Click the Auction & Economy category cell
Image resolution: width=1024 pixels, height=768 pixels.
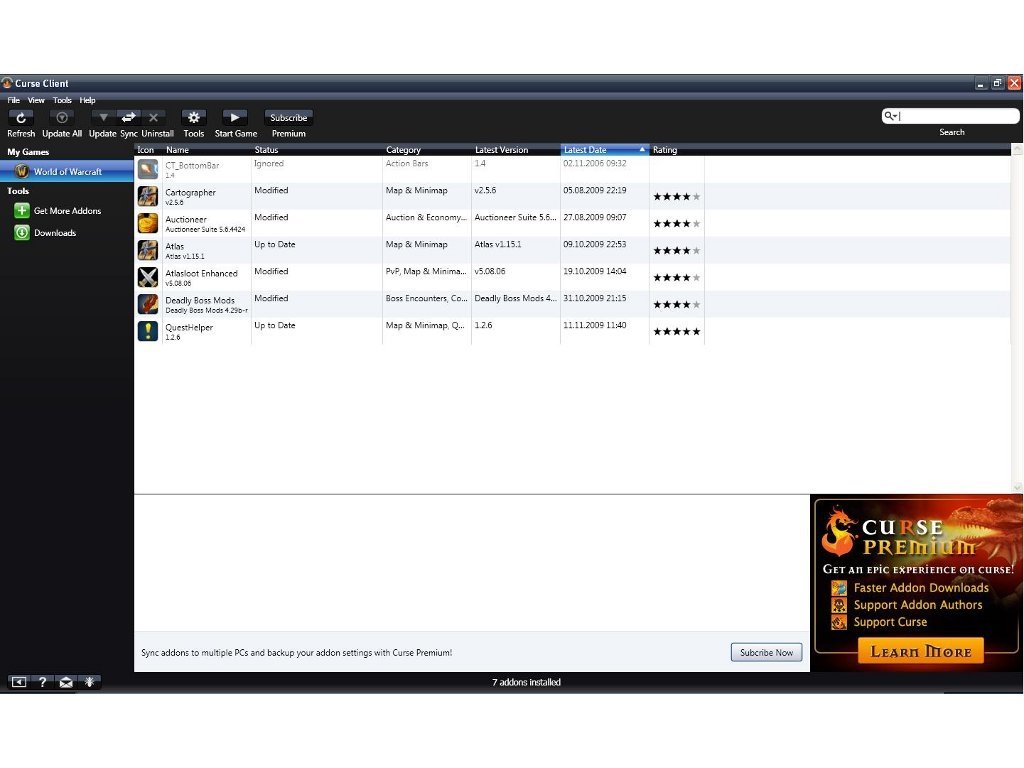click(x=426, y=217)
